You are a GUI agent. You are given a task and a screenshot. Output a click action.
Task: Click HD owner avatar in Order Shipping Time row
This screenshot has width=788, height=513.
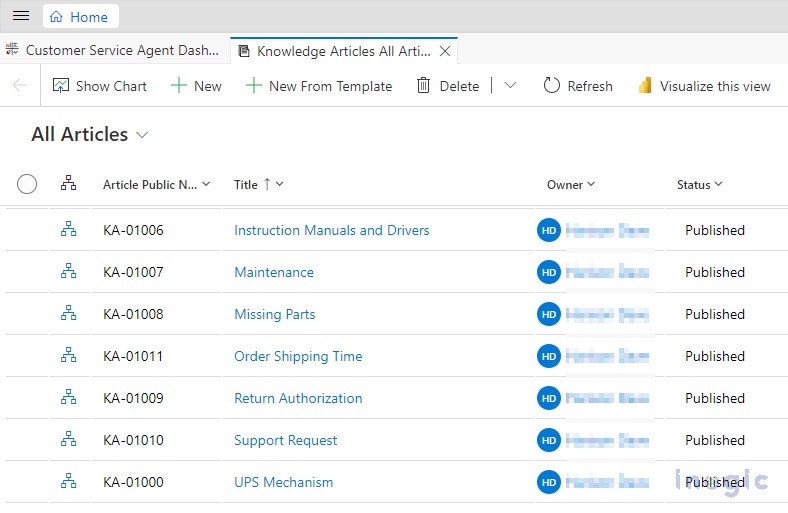tap(549, 356)
